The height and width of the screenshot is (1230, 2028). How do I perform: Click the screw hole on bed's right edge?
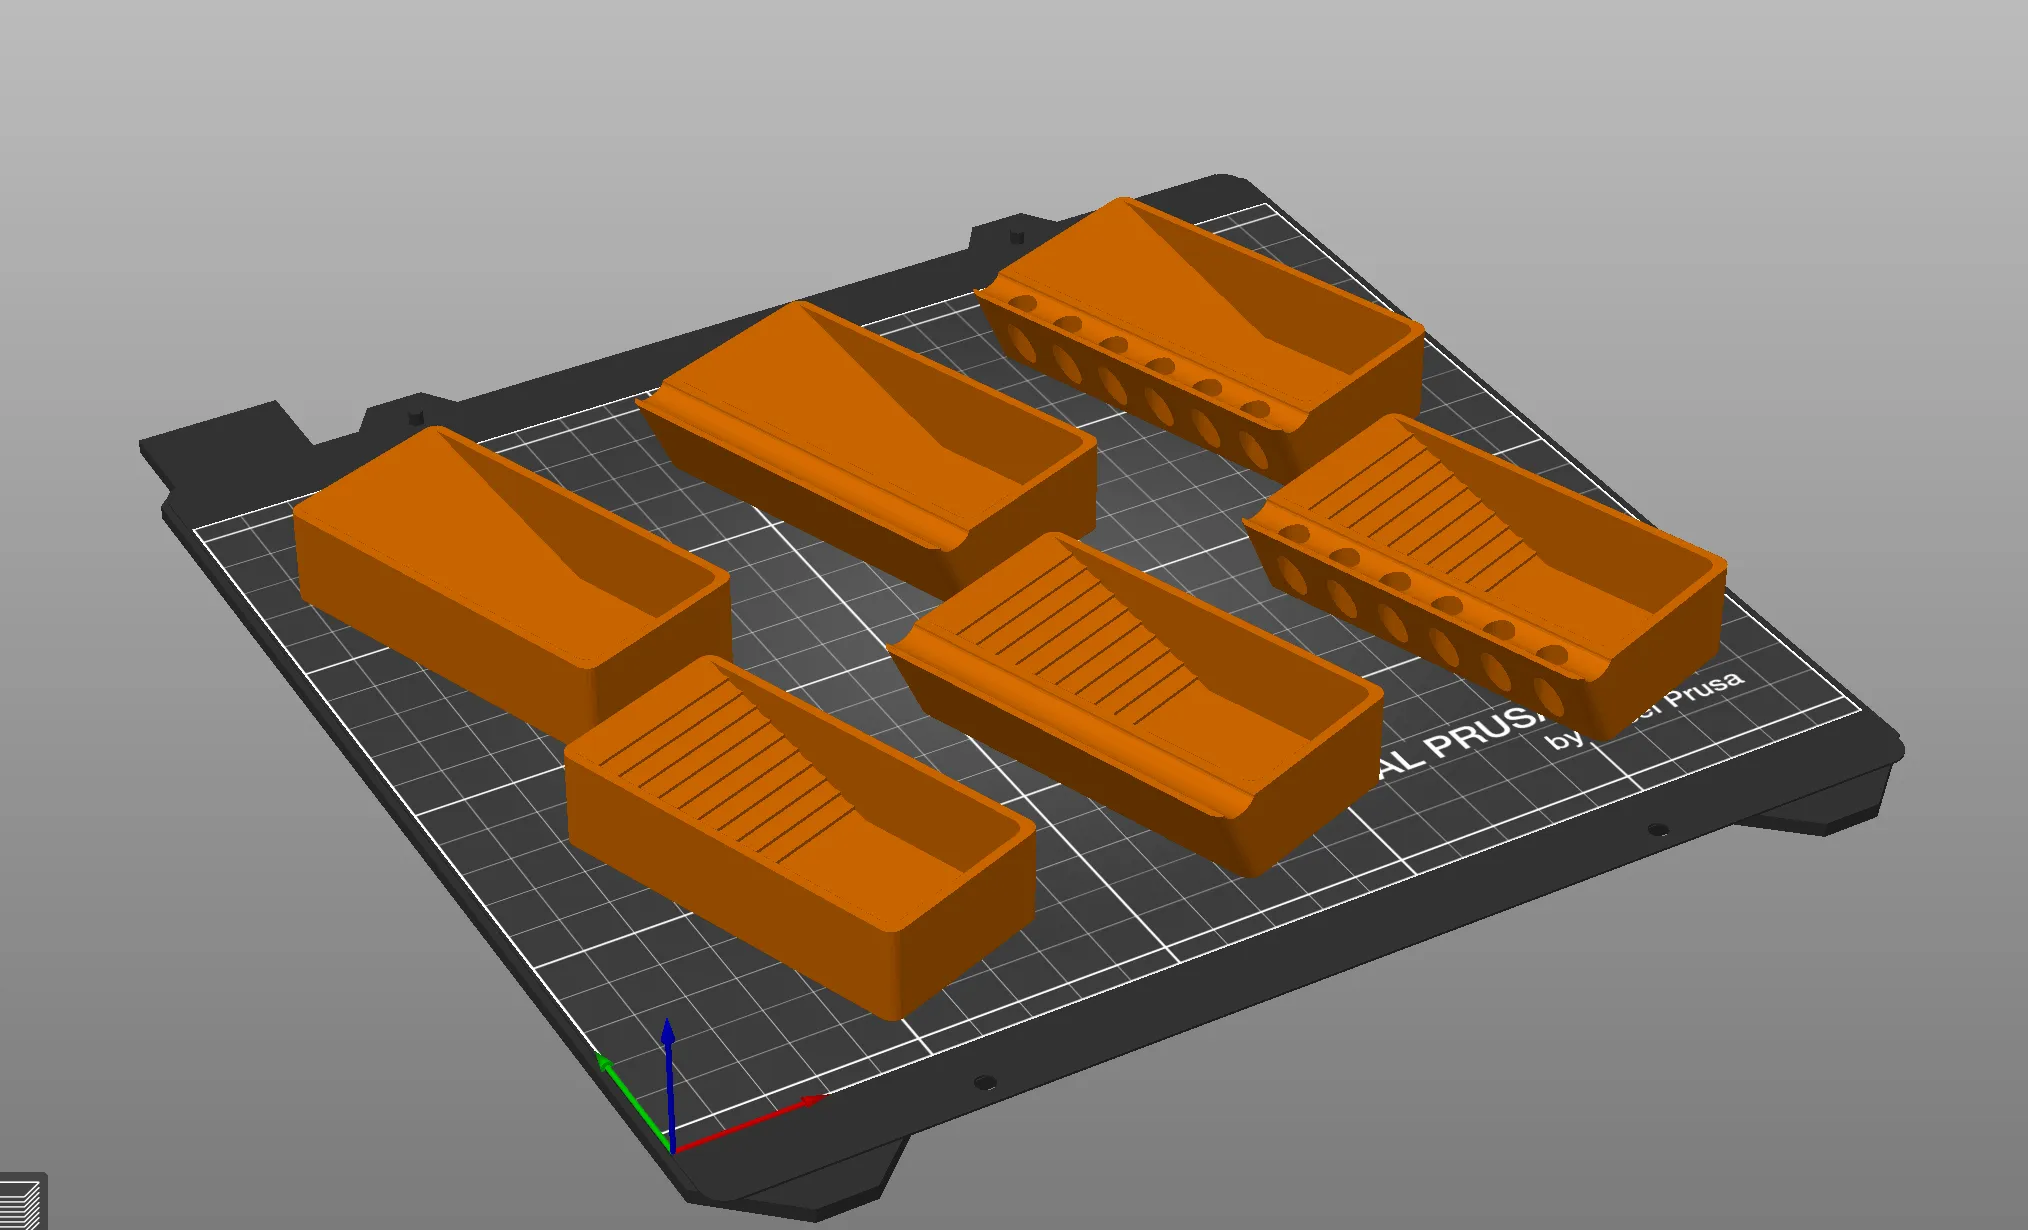pos(1657,828)
